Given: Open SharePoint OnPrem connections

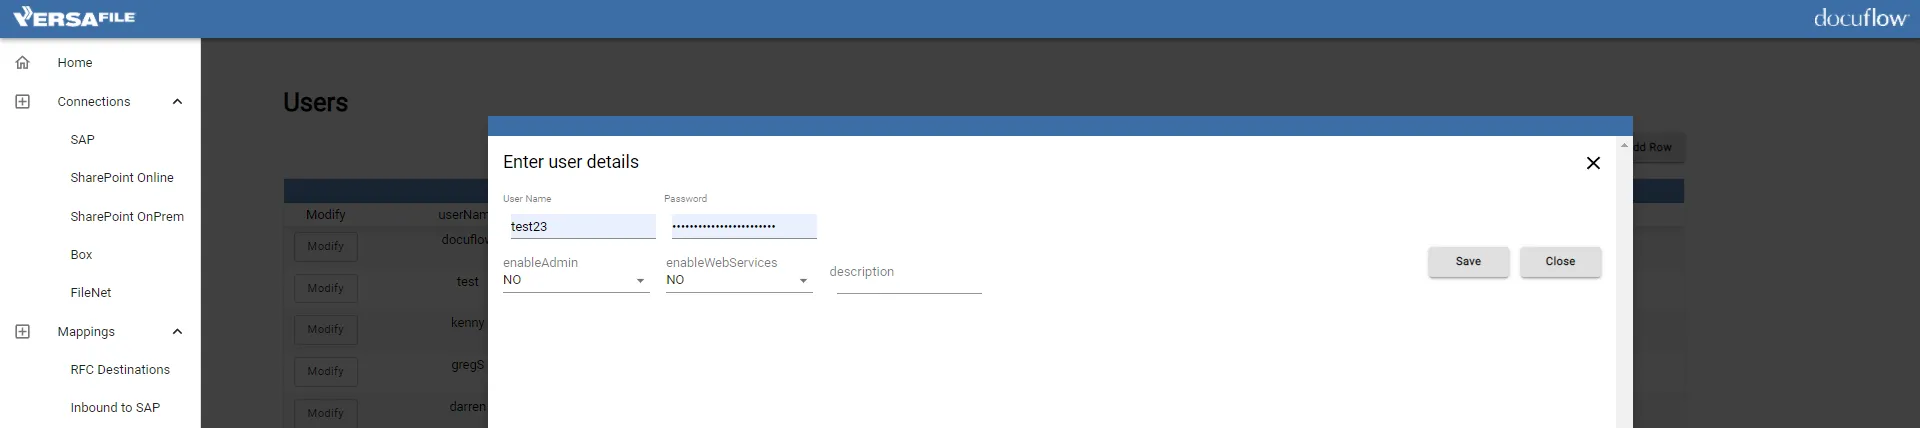Looking at the screenshot, I should point(127,216).
